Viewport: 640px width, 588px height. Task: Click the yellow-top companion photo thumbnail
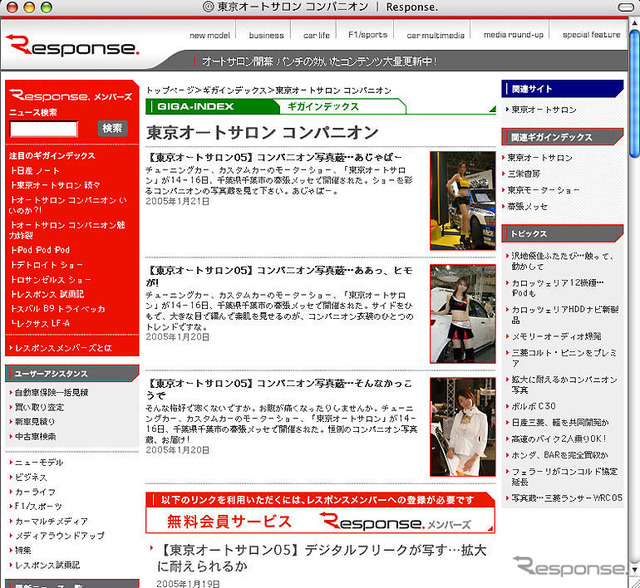(x=462, y=201)
